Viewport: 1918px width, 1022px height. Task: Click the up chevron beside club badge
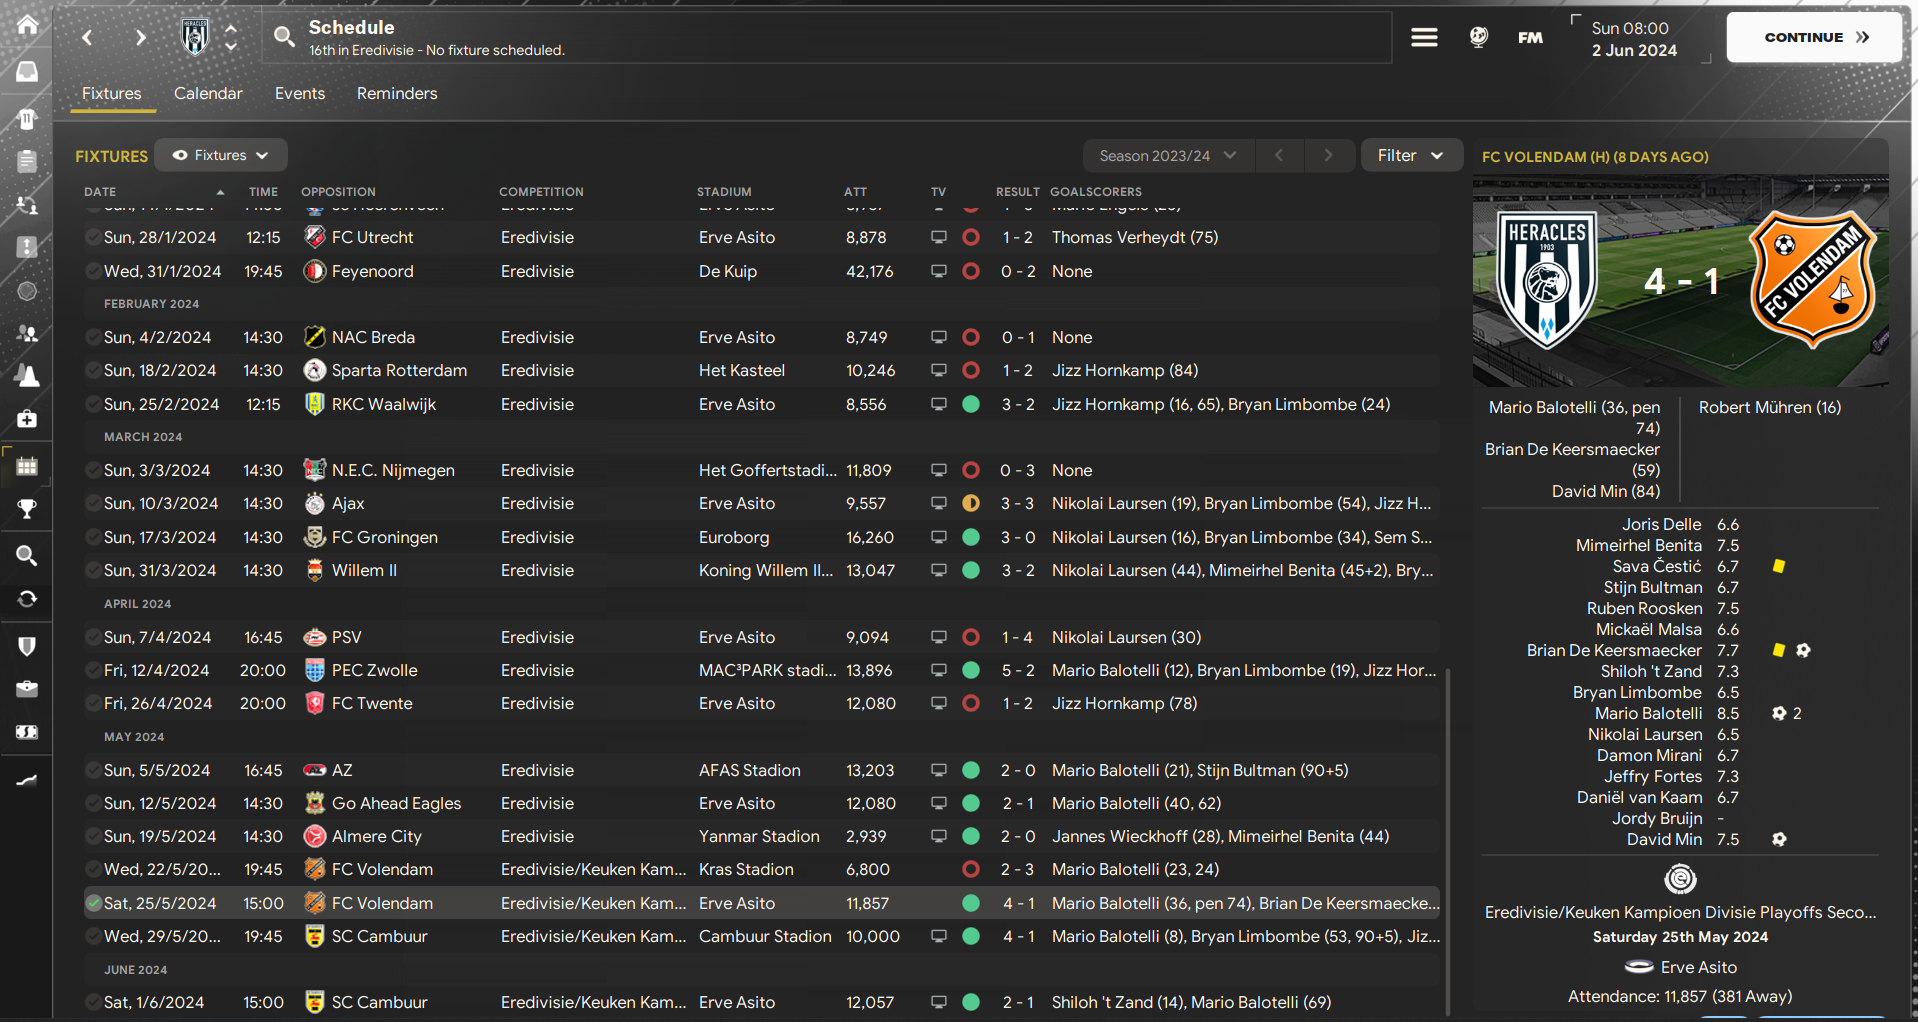point(231,28)
